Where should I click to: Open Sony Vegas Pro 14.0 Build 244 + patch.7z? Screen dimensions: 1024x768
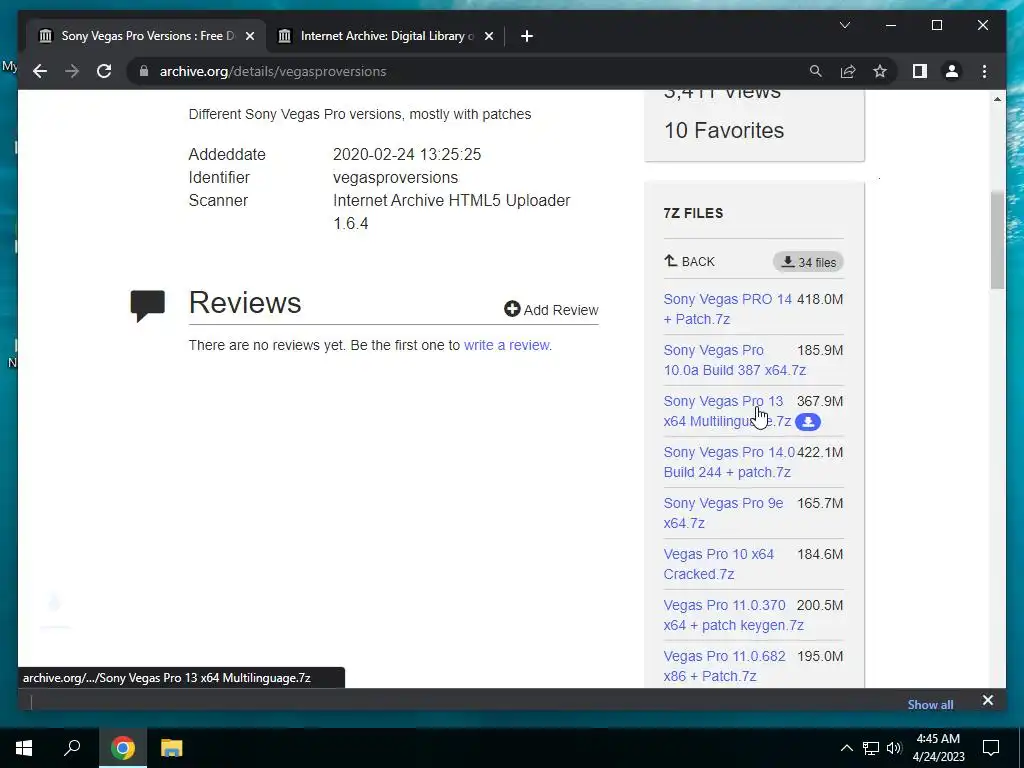[729, 462]
